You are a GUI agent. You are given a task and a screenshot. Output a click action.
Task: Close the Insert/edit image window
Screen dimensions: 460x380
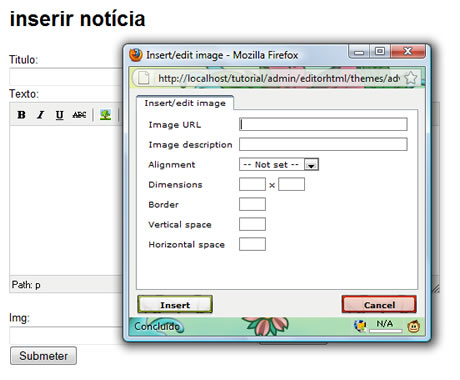(408, 51)
